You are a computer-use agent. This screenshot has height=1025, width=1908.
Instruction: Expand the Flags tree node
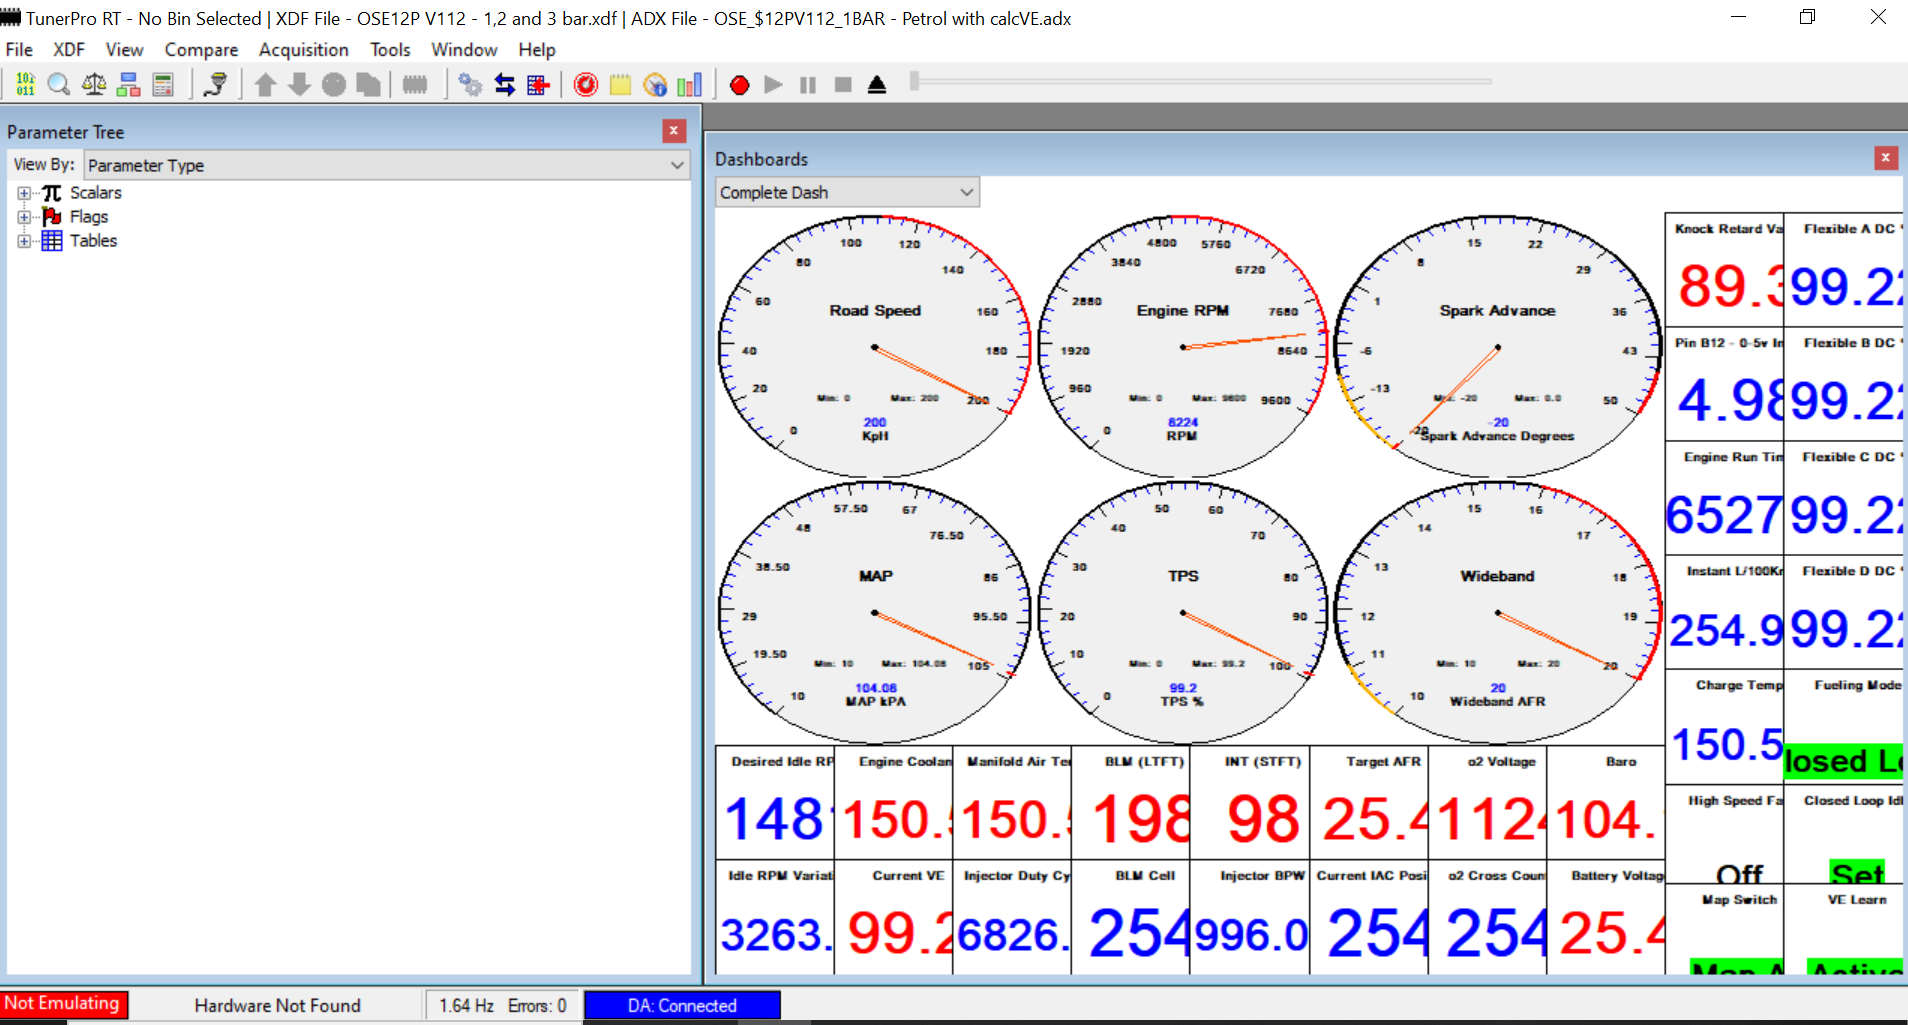click(x=24, y=217)
